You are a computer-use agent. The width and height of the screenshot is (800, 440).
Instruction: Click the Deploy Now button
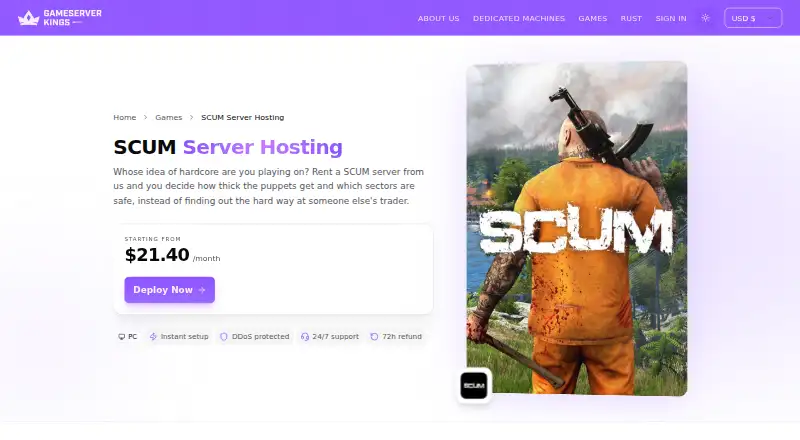(x=169, y=290)
